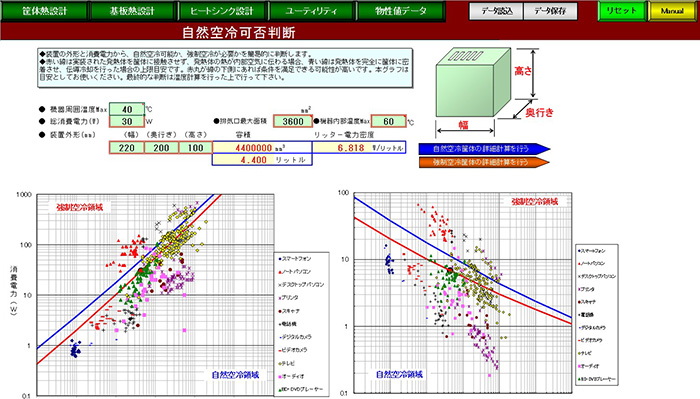Screen dimensions: 700x399
Task: Select 電話機 in right chart legend
Action: click(586, 315)
